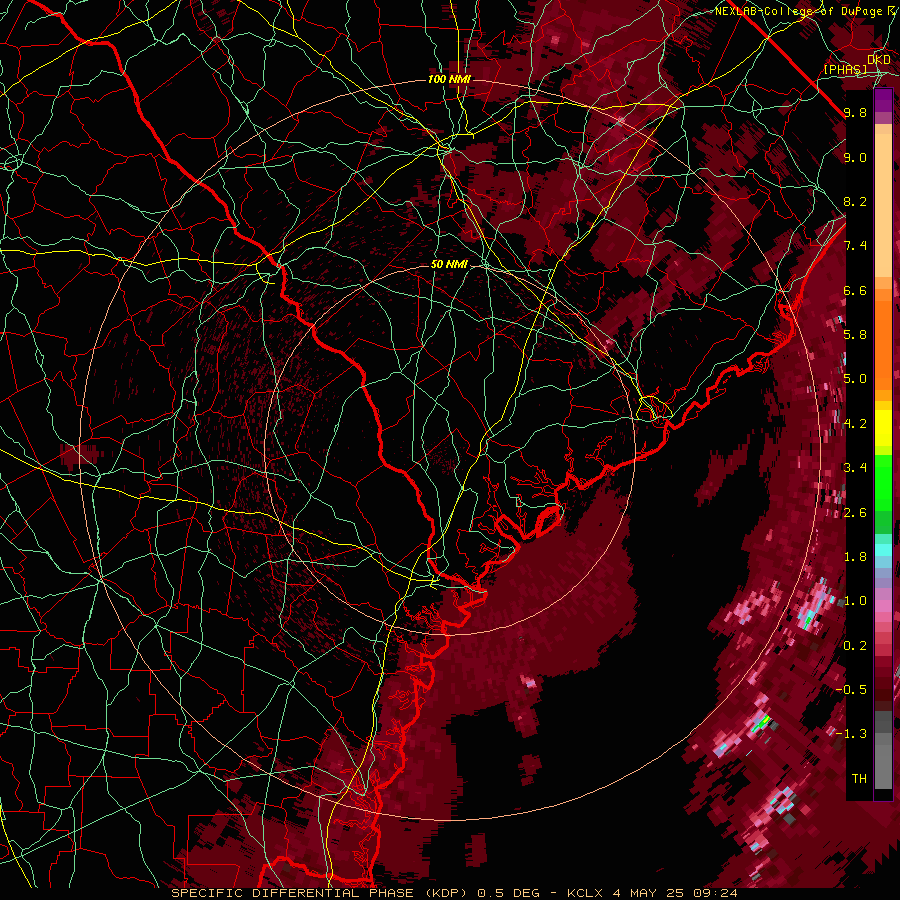Click the 1.8 value on the scale

pyautogui.click(x=855, y=557)
